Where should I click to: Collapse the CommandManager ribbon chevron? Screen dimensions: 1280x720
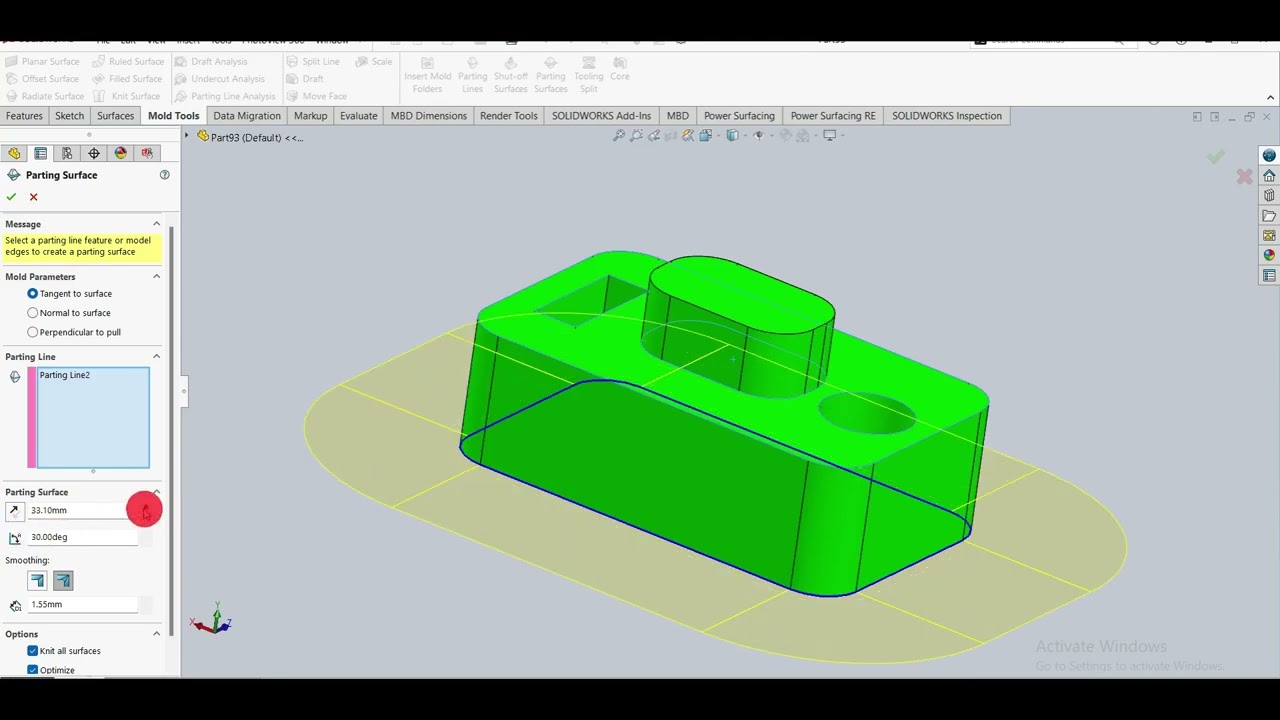tap(1270, 97)
